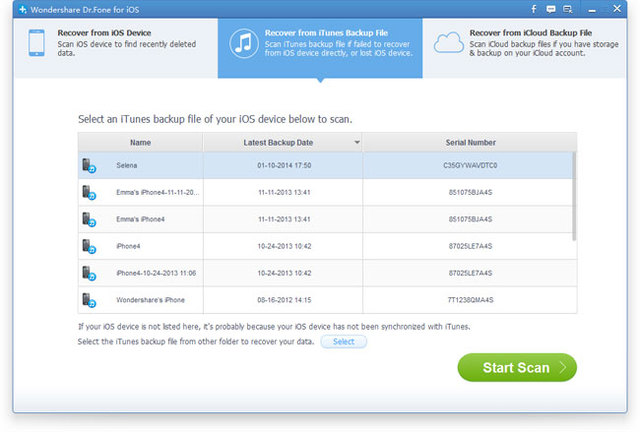Close the Dr.Fone window
Screen dimensions: 640x432
point(617,9)
